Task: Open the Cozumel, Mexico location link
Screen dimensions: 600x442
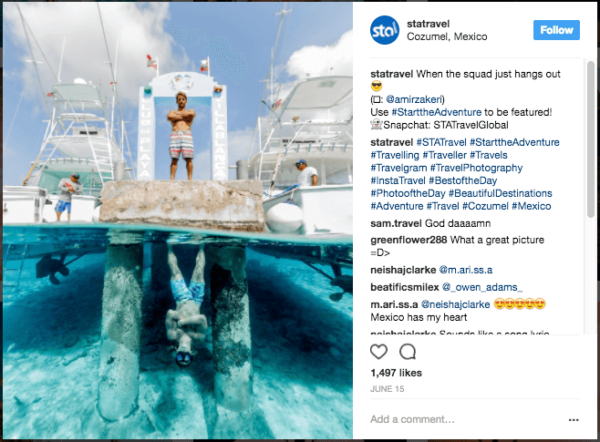Action: point(447,37)
